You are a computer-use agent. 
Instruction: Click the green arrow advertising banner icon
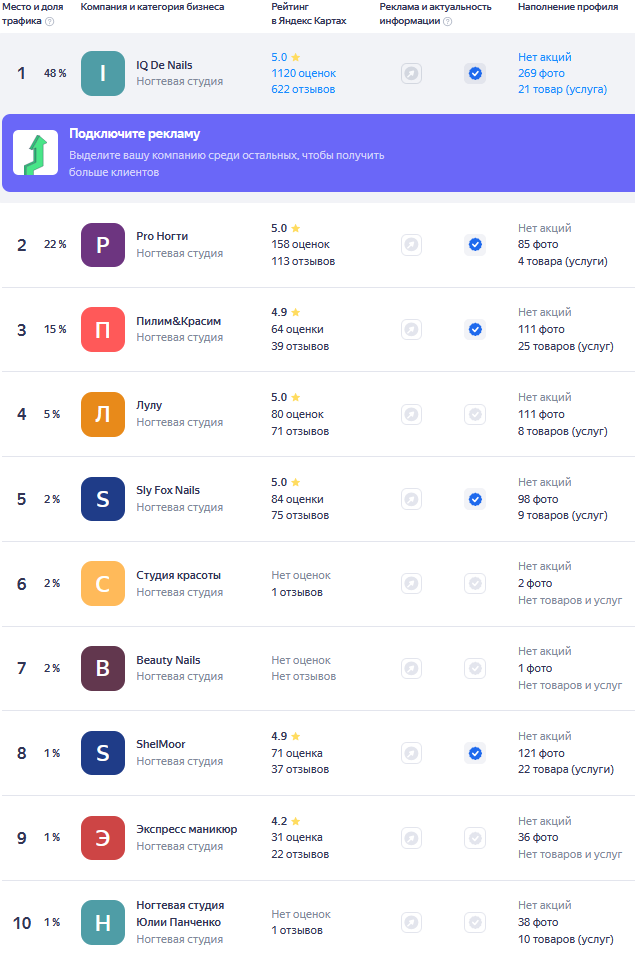[36, 152]
